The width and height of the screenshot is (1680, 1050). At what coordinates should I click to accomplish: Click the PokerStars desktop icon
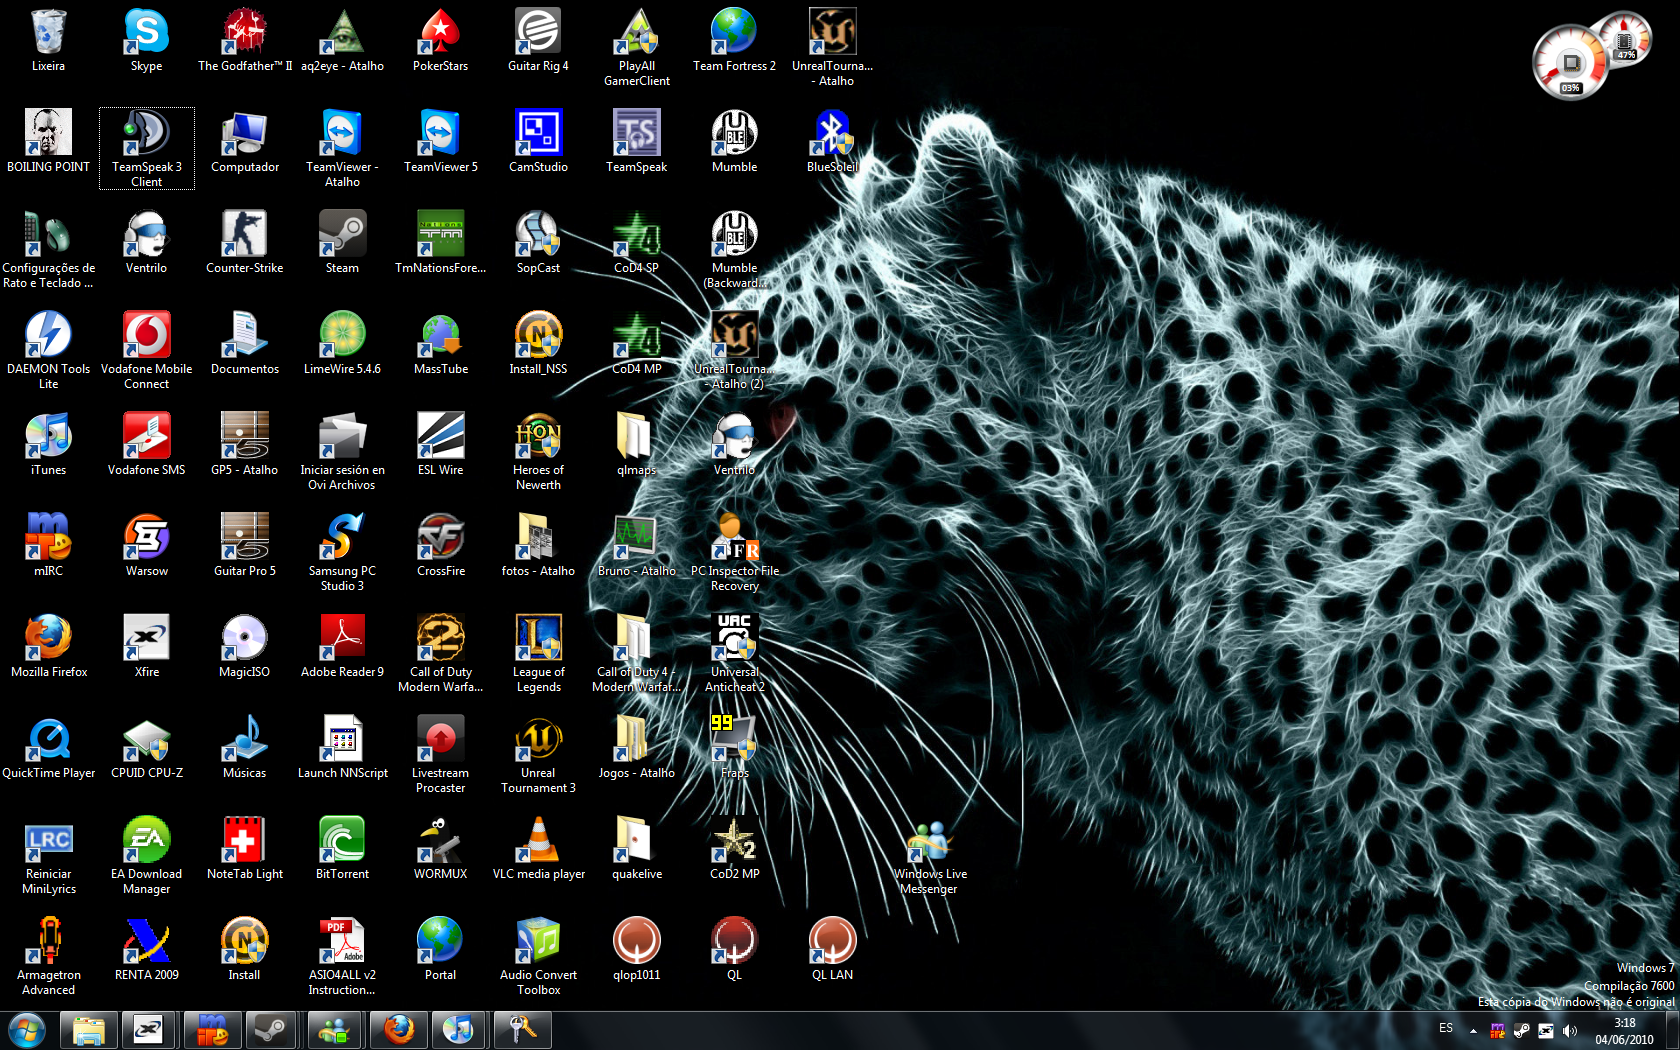pos(440,34)
